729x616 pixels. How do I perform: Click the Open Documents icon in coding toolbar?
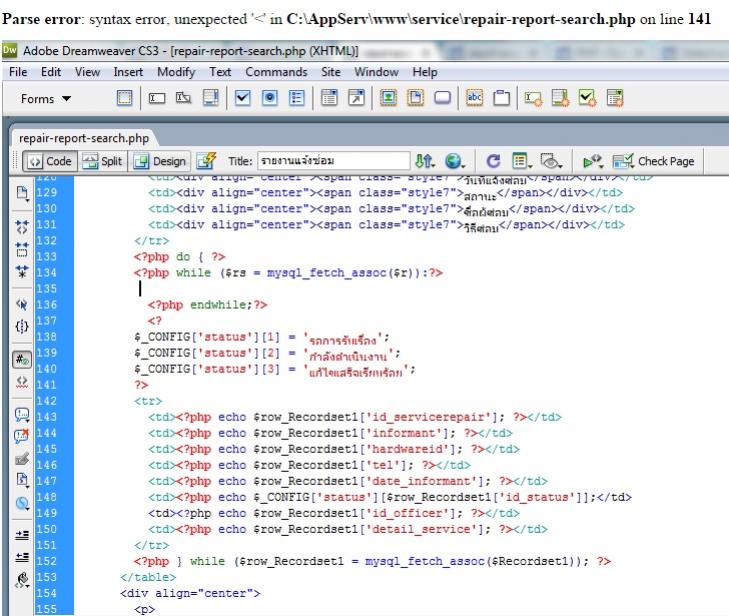(21, 194)
